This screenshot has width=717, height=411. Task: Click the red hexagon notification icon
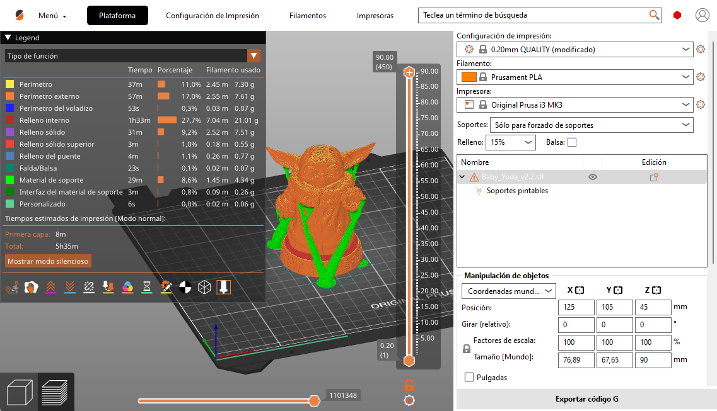[678, 16]
